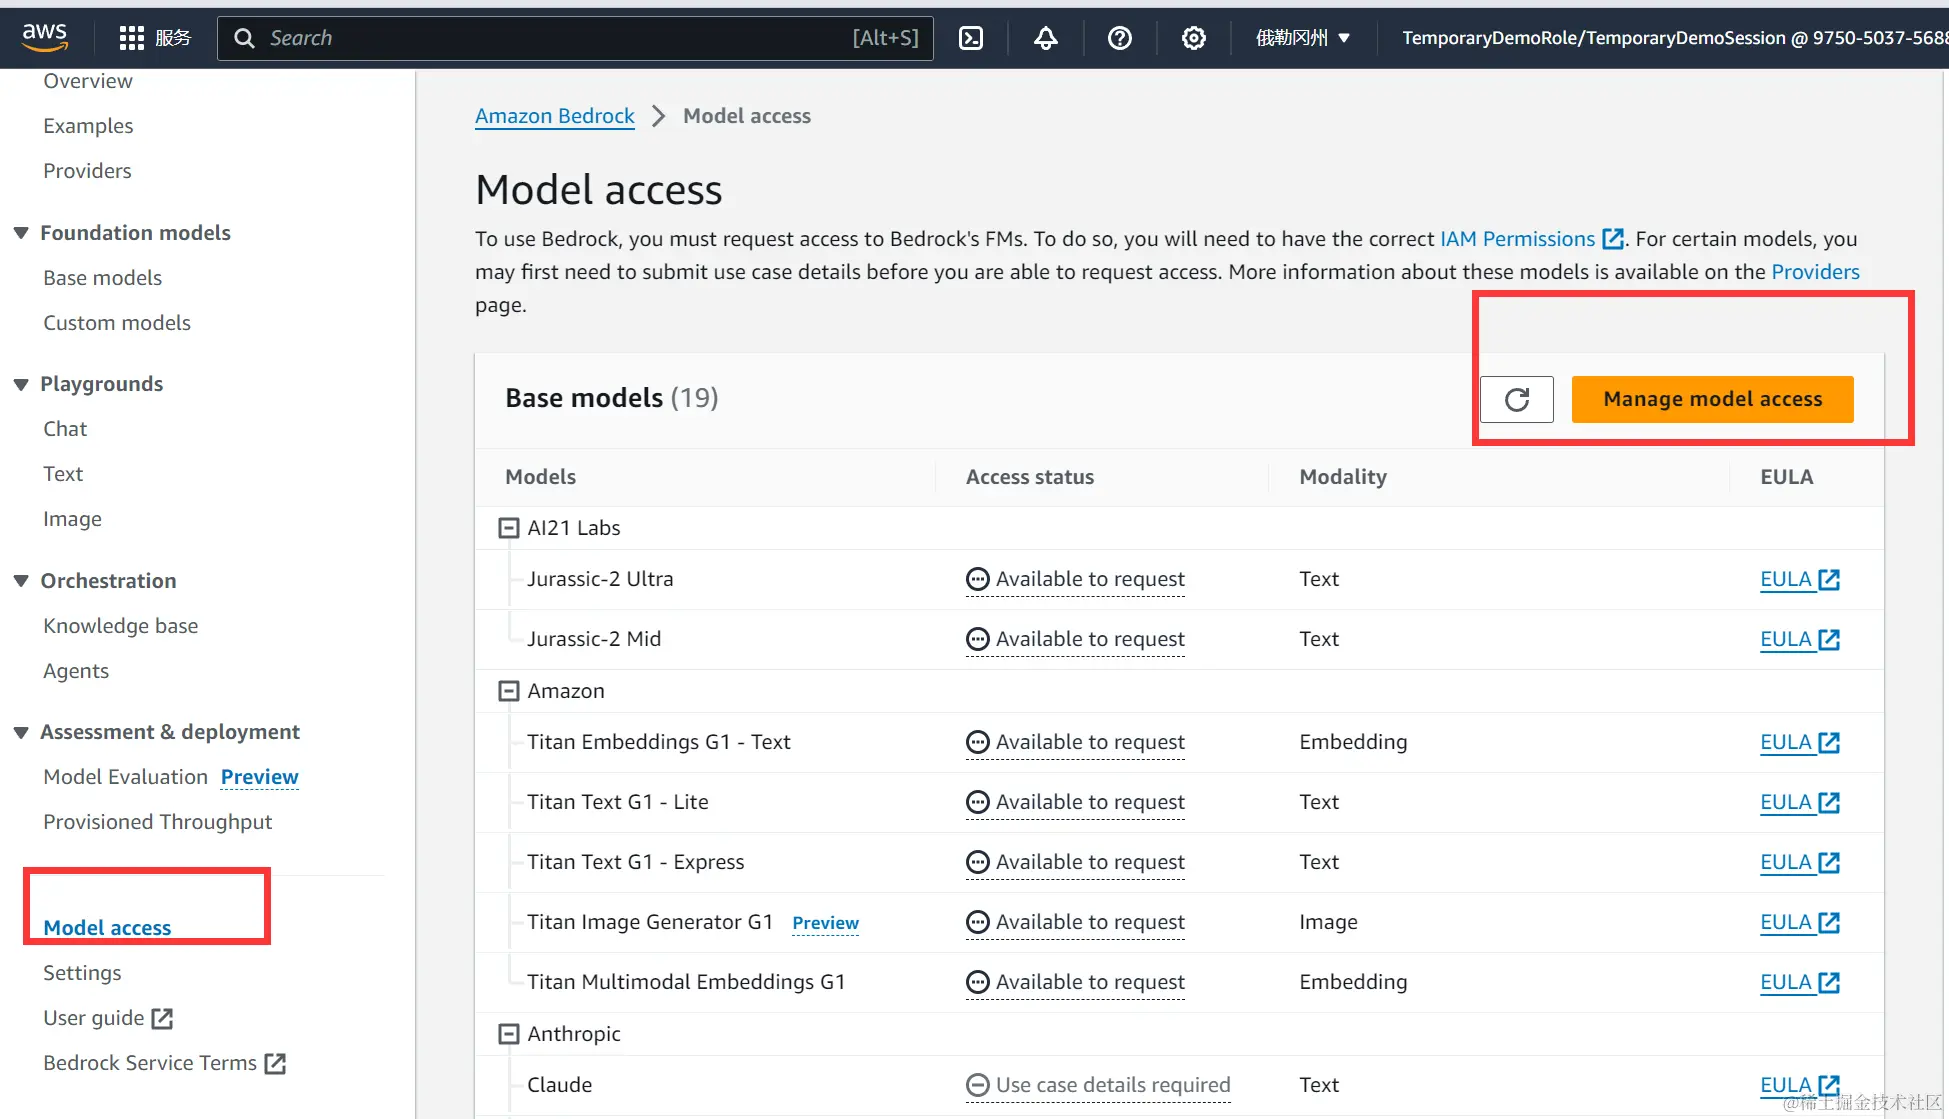Open Settings in the sidebar
The height and width of the screenshot is (1119, 1949).
coord(82,973)
